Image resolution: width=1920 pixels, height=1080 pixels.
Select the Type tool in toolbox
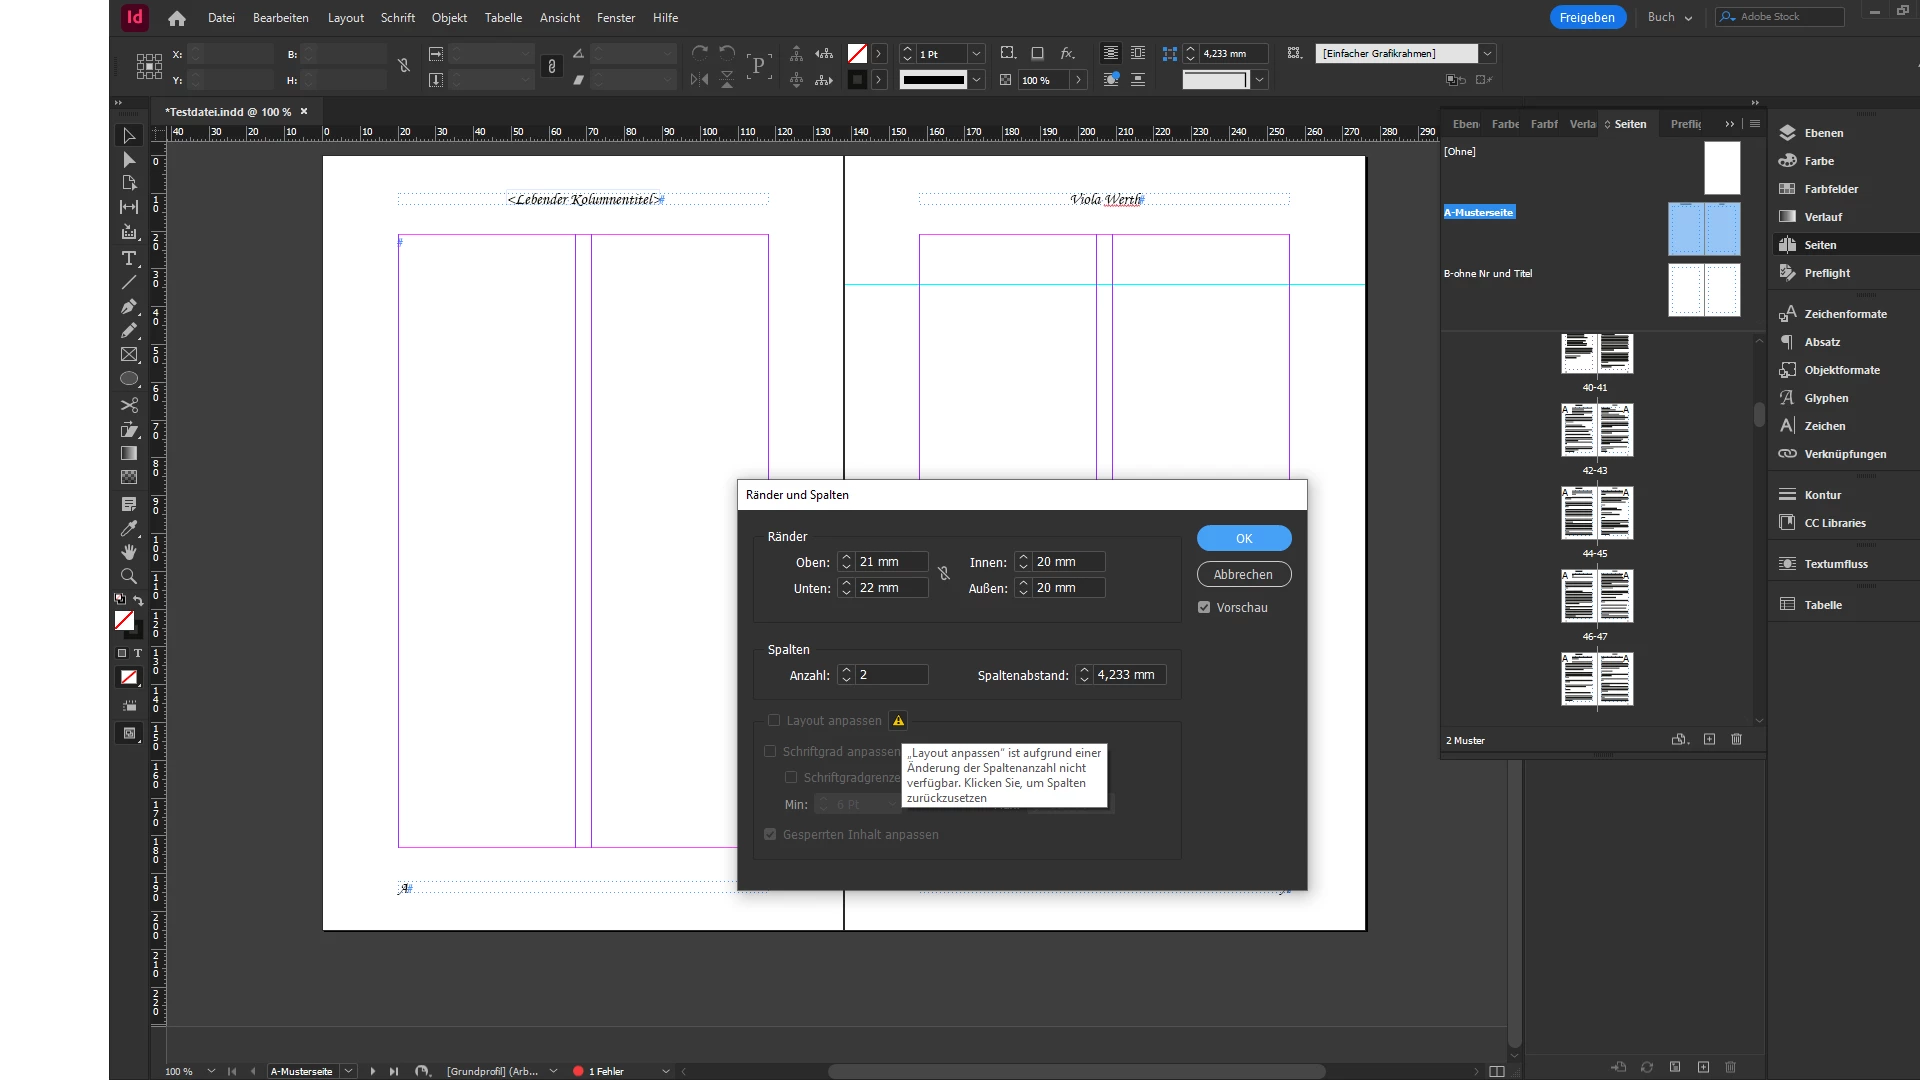129,258
